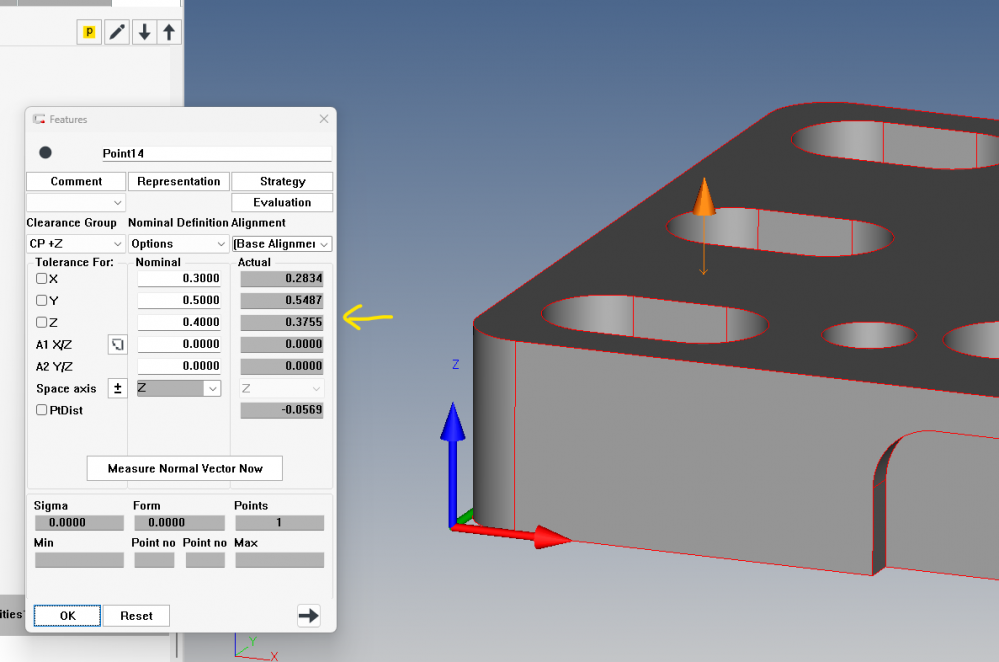Image resolution: width=999 pixels, height=662 pixels.
Task: Click the orange normal vector arrow on part
Action: tap(704, 199)
